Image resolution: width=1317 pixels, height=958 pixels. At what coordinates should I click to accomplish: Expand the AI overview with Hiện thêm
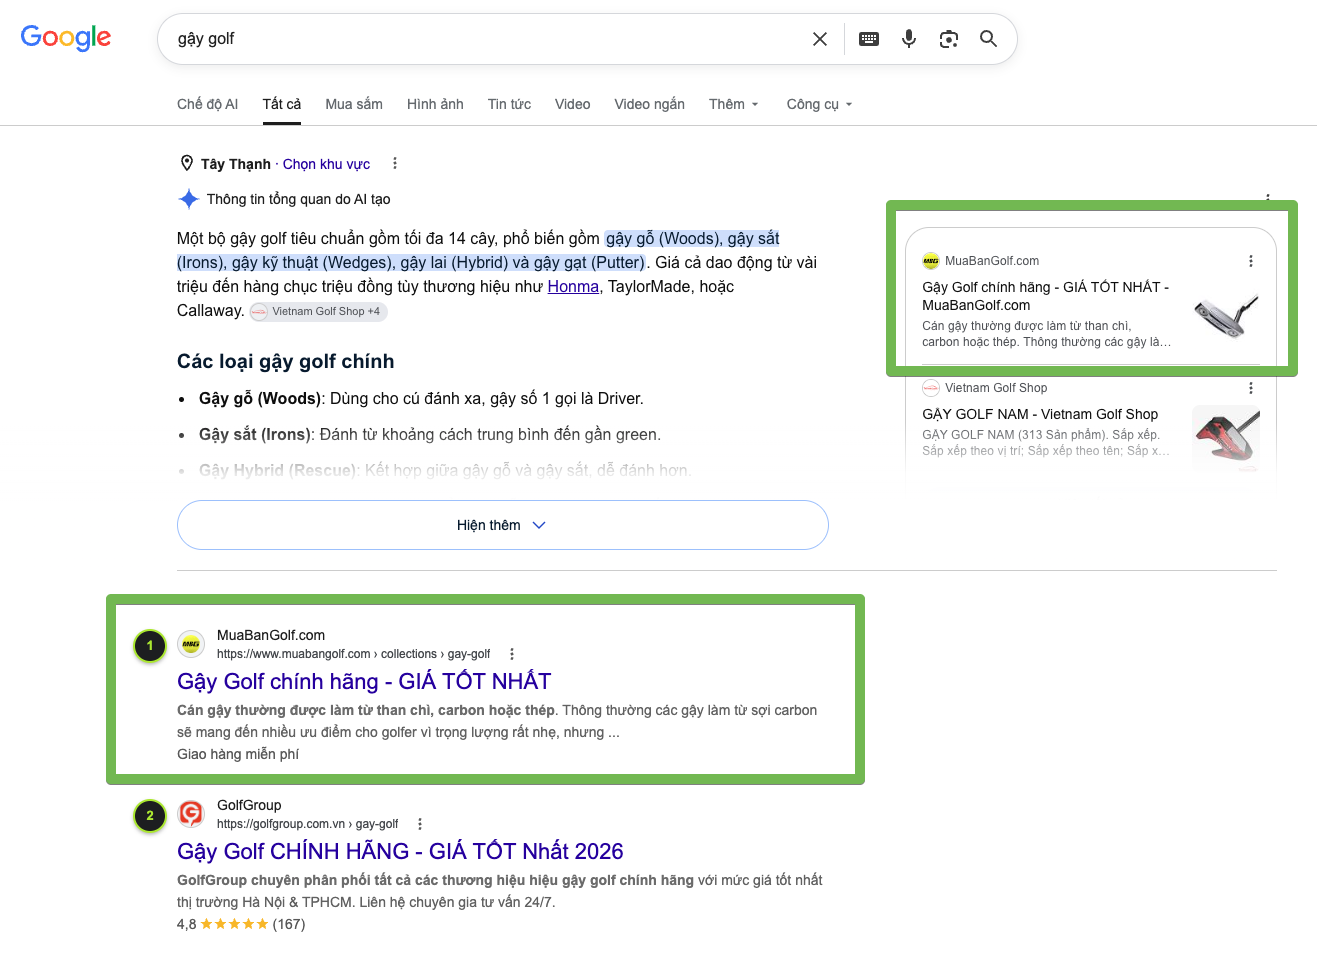pyautogui.click(x=503, y=525)
